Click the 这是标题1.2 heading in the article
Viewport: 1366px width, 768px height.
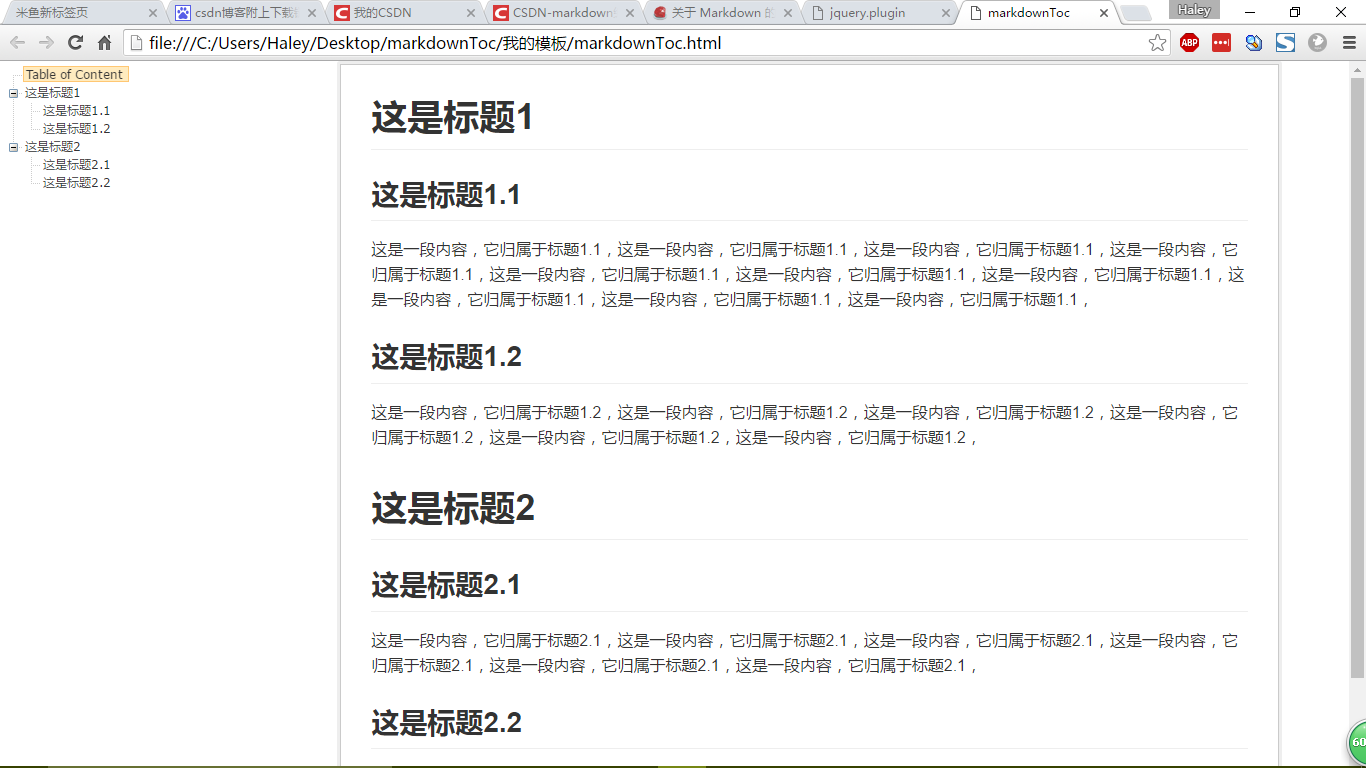tap(446, 357)
